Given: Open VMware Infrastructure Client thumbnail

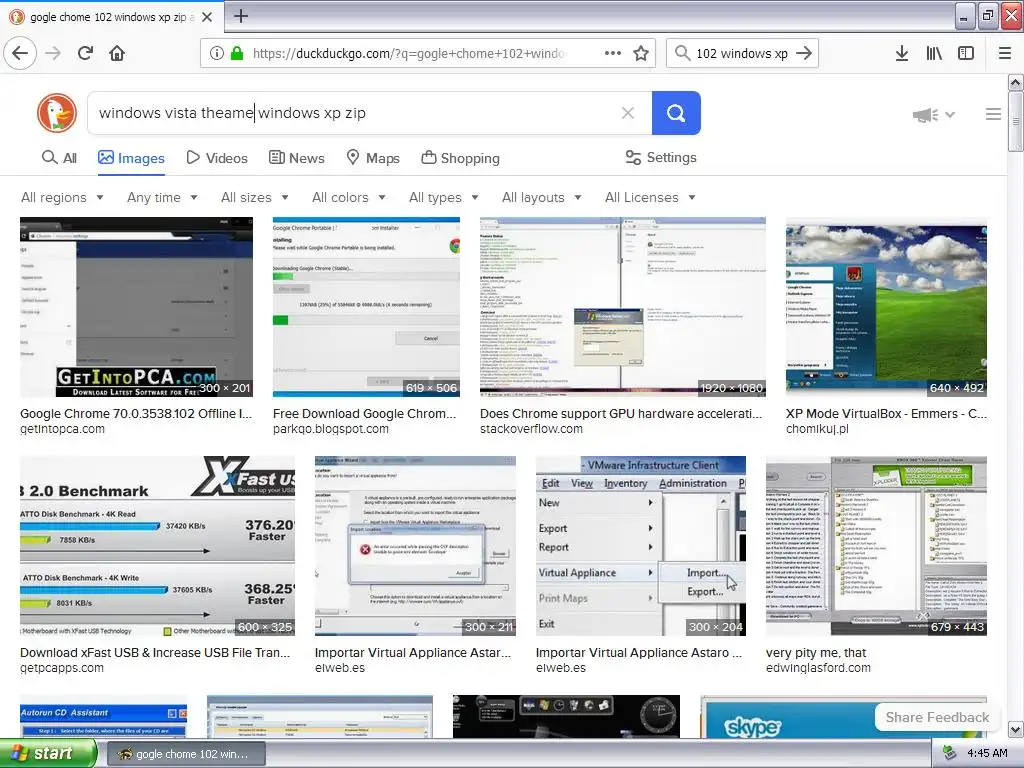Looking at the screenshot, I should tap(641, 546).
